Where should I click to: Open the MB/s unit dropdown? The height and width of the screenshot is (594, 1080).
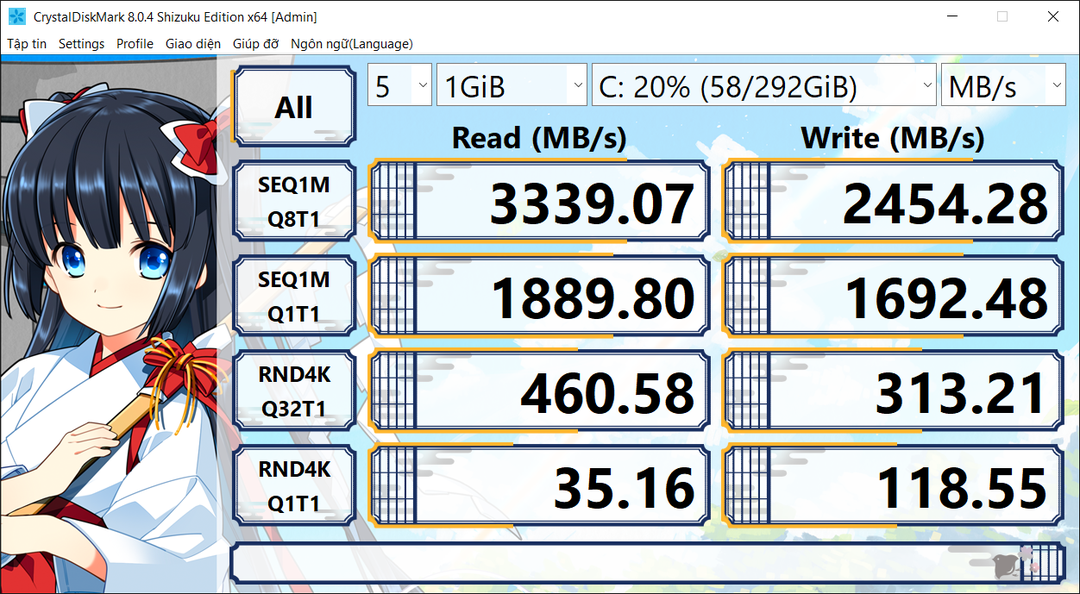1003,84
